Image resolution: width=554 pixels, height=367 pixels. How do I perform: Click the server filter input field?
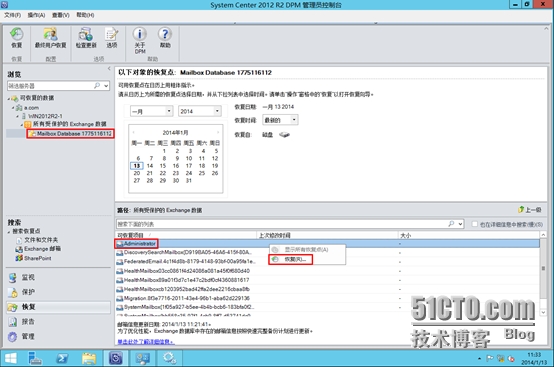(x=50, y=86)
